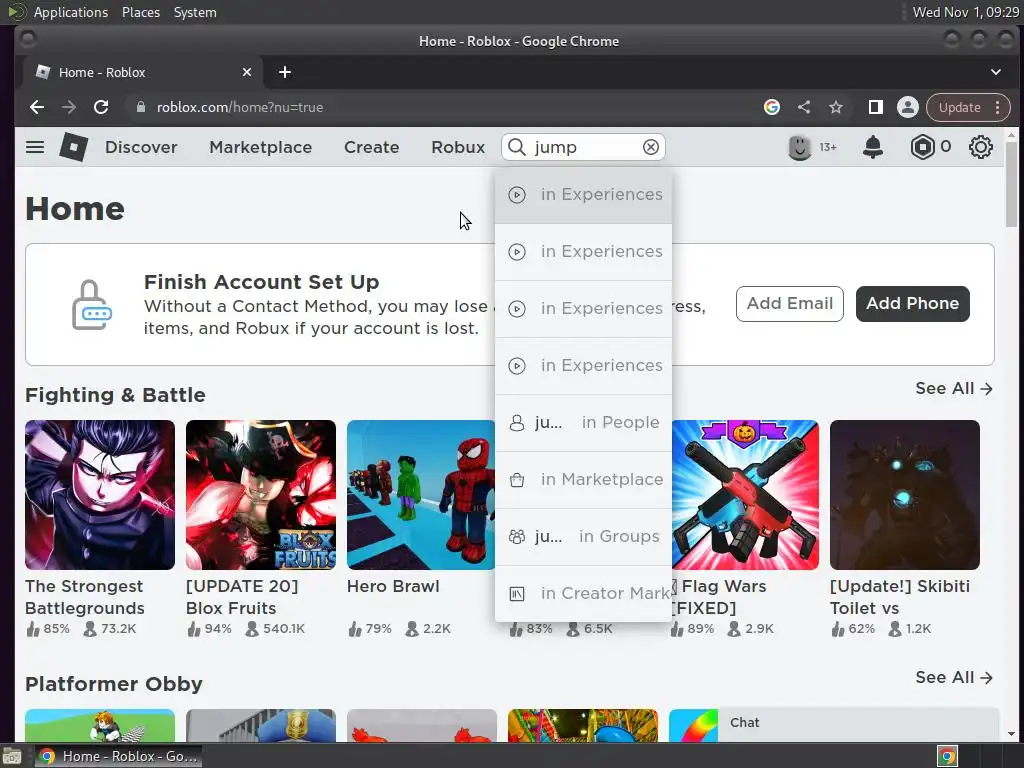Choose the 'in Groups' search suggestion
Viewport: 1024px width, 768px height.
[x=583, y=536]
